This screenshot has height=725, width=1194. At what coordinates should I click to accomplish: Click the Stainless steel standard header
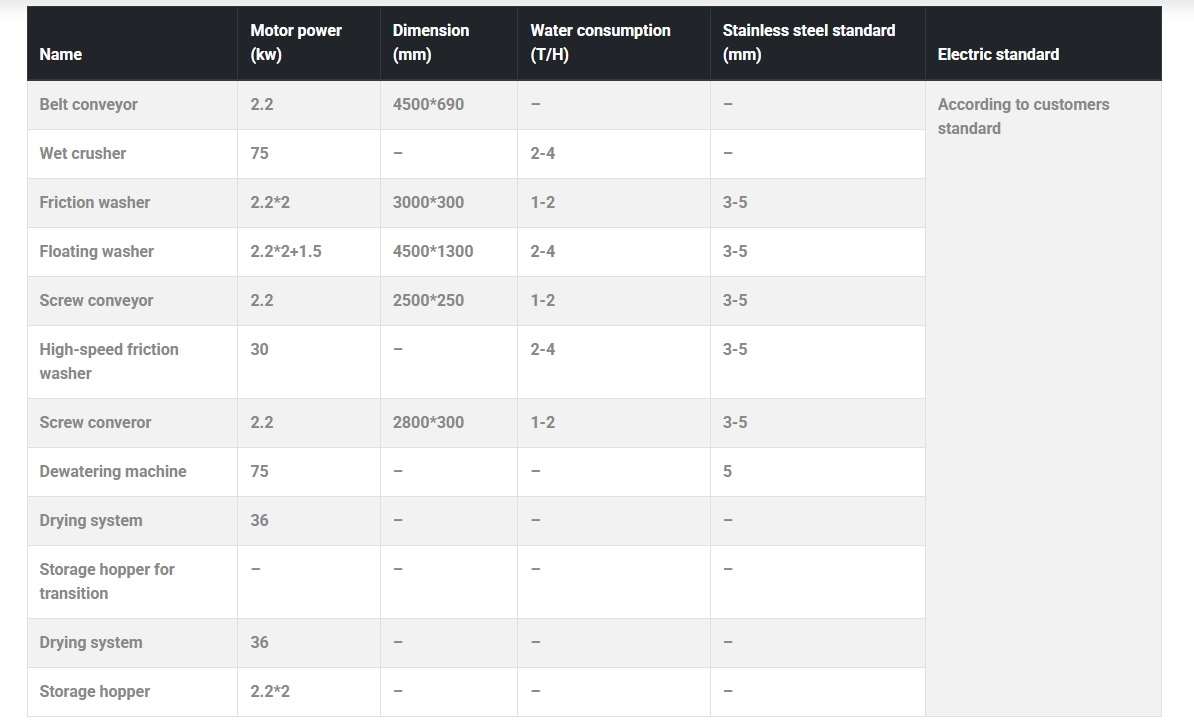[809, 43]
